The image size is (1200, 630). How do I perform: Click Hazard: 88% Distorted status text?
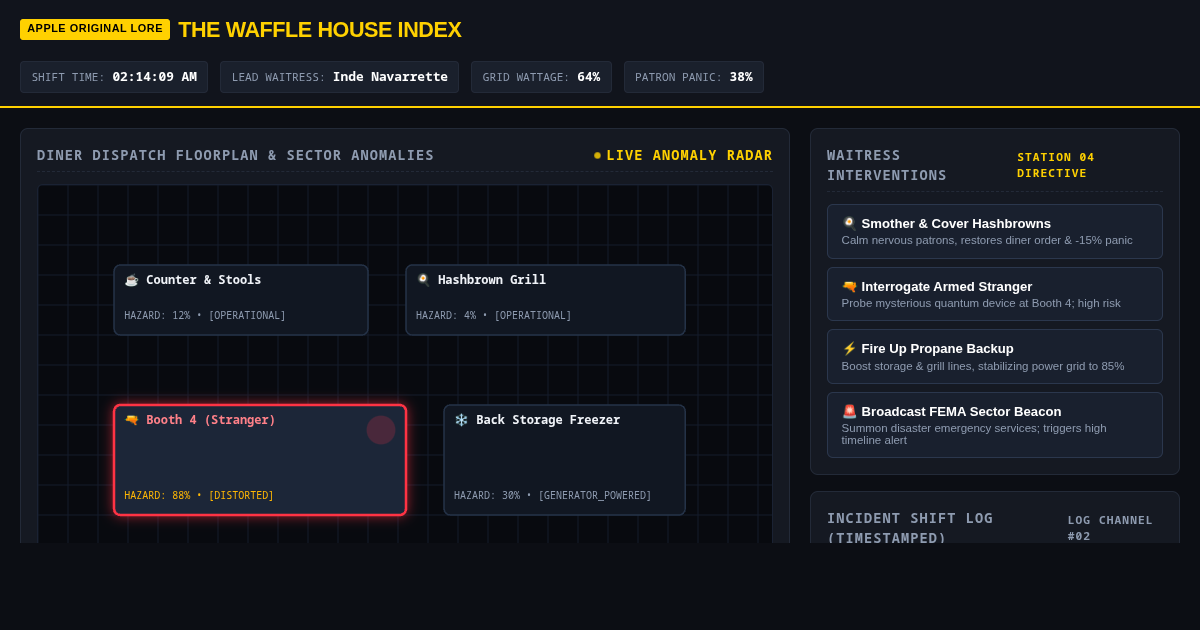click(199, 496)
